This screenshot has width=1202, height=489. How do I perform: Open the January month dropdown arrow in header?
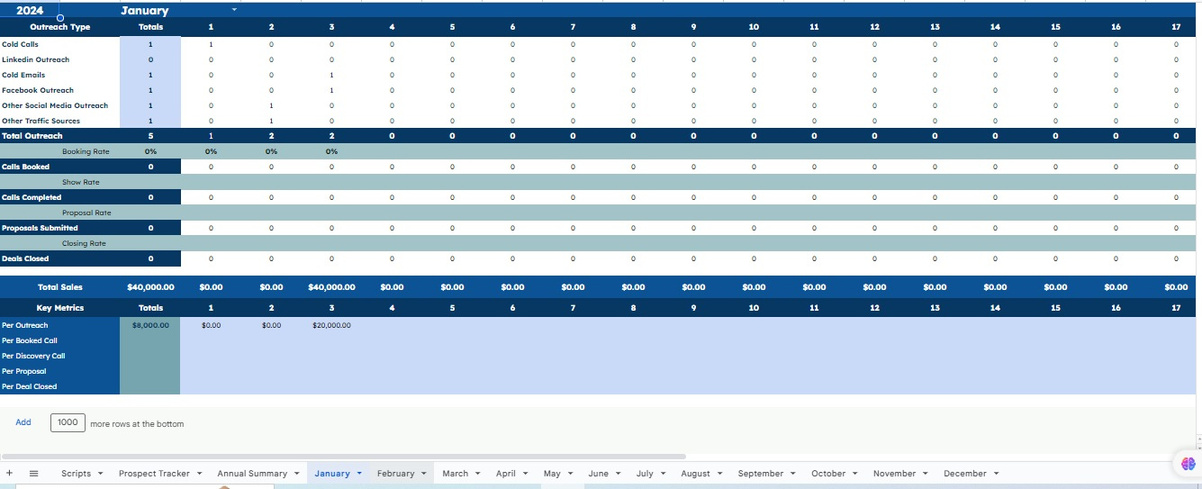pos(234,9)
